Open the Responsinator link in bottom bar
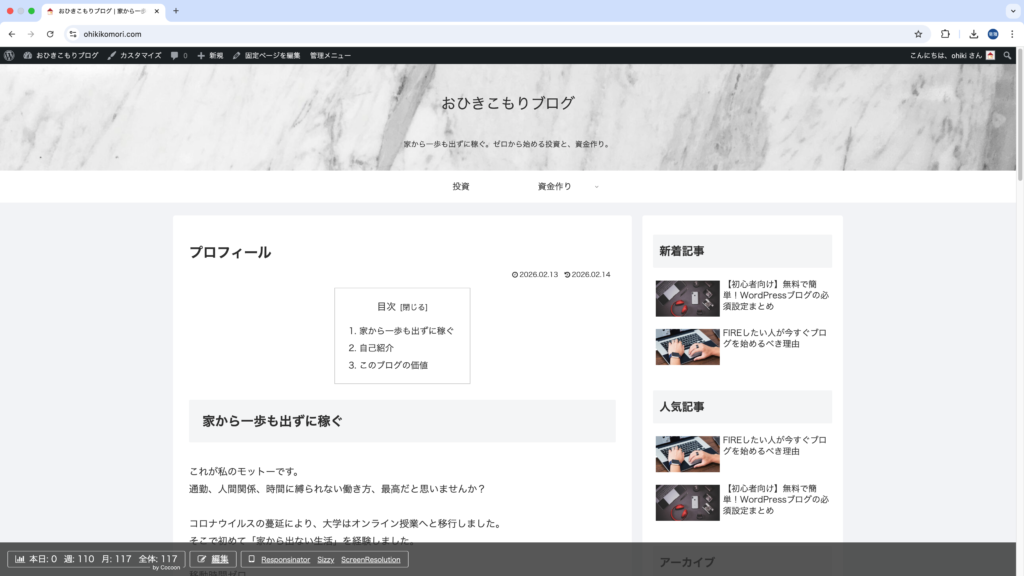Viewport: 1024px width, 576px height. pos(285,560)
